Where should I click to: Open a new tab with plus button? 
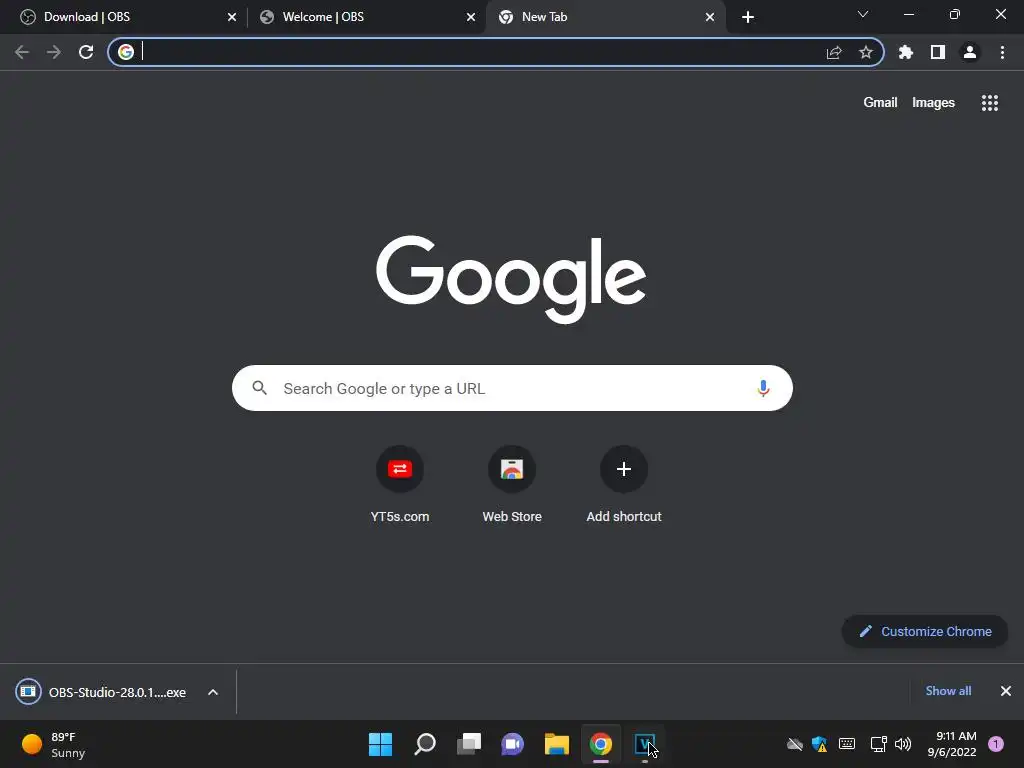pos(748,17)
